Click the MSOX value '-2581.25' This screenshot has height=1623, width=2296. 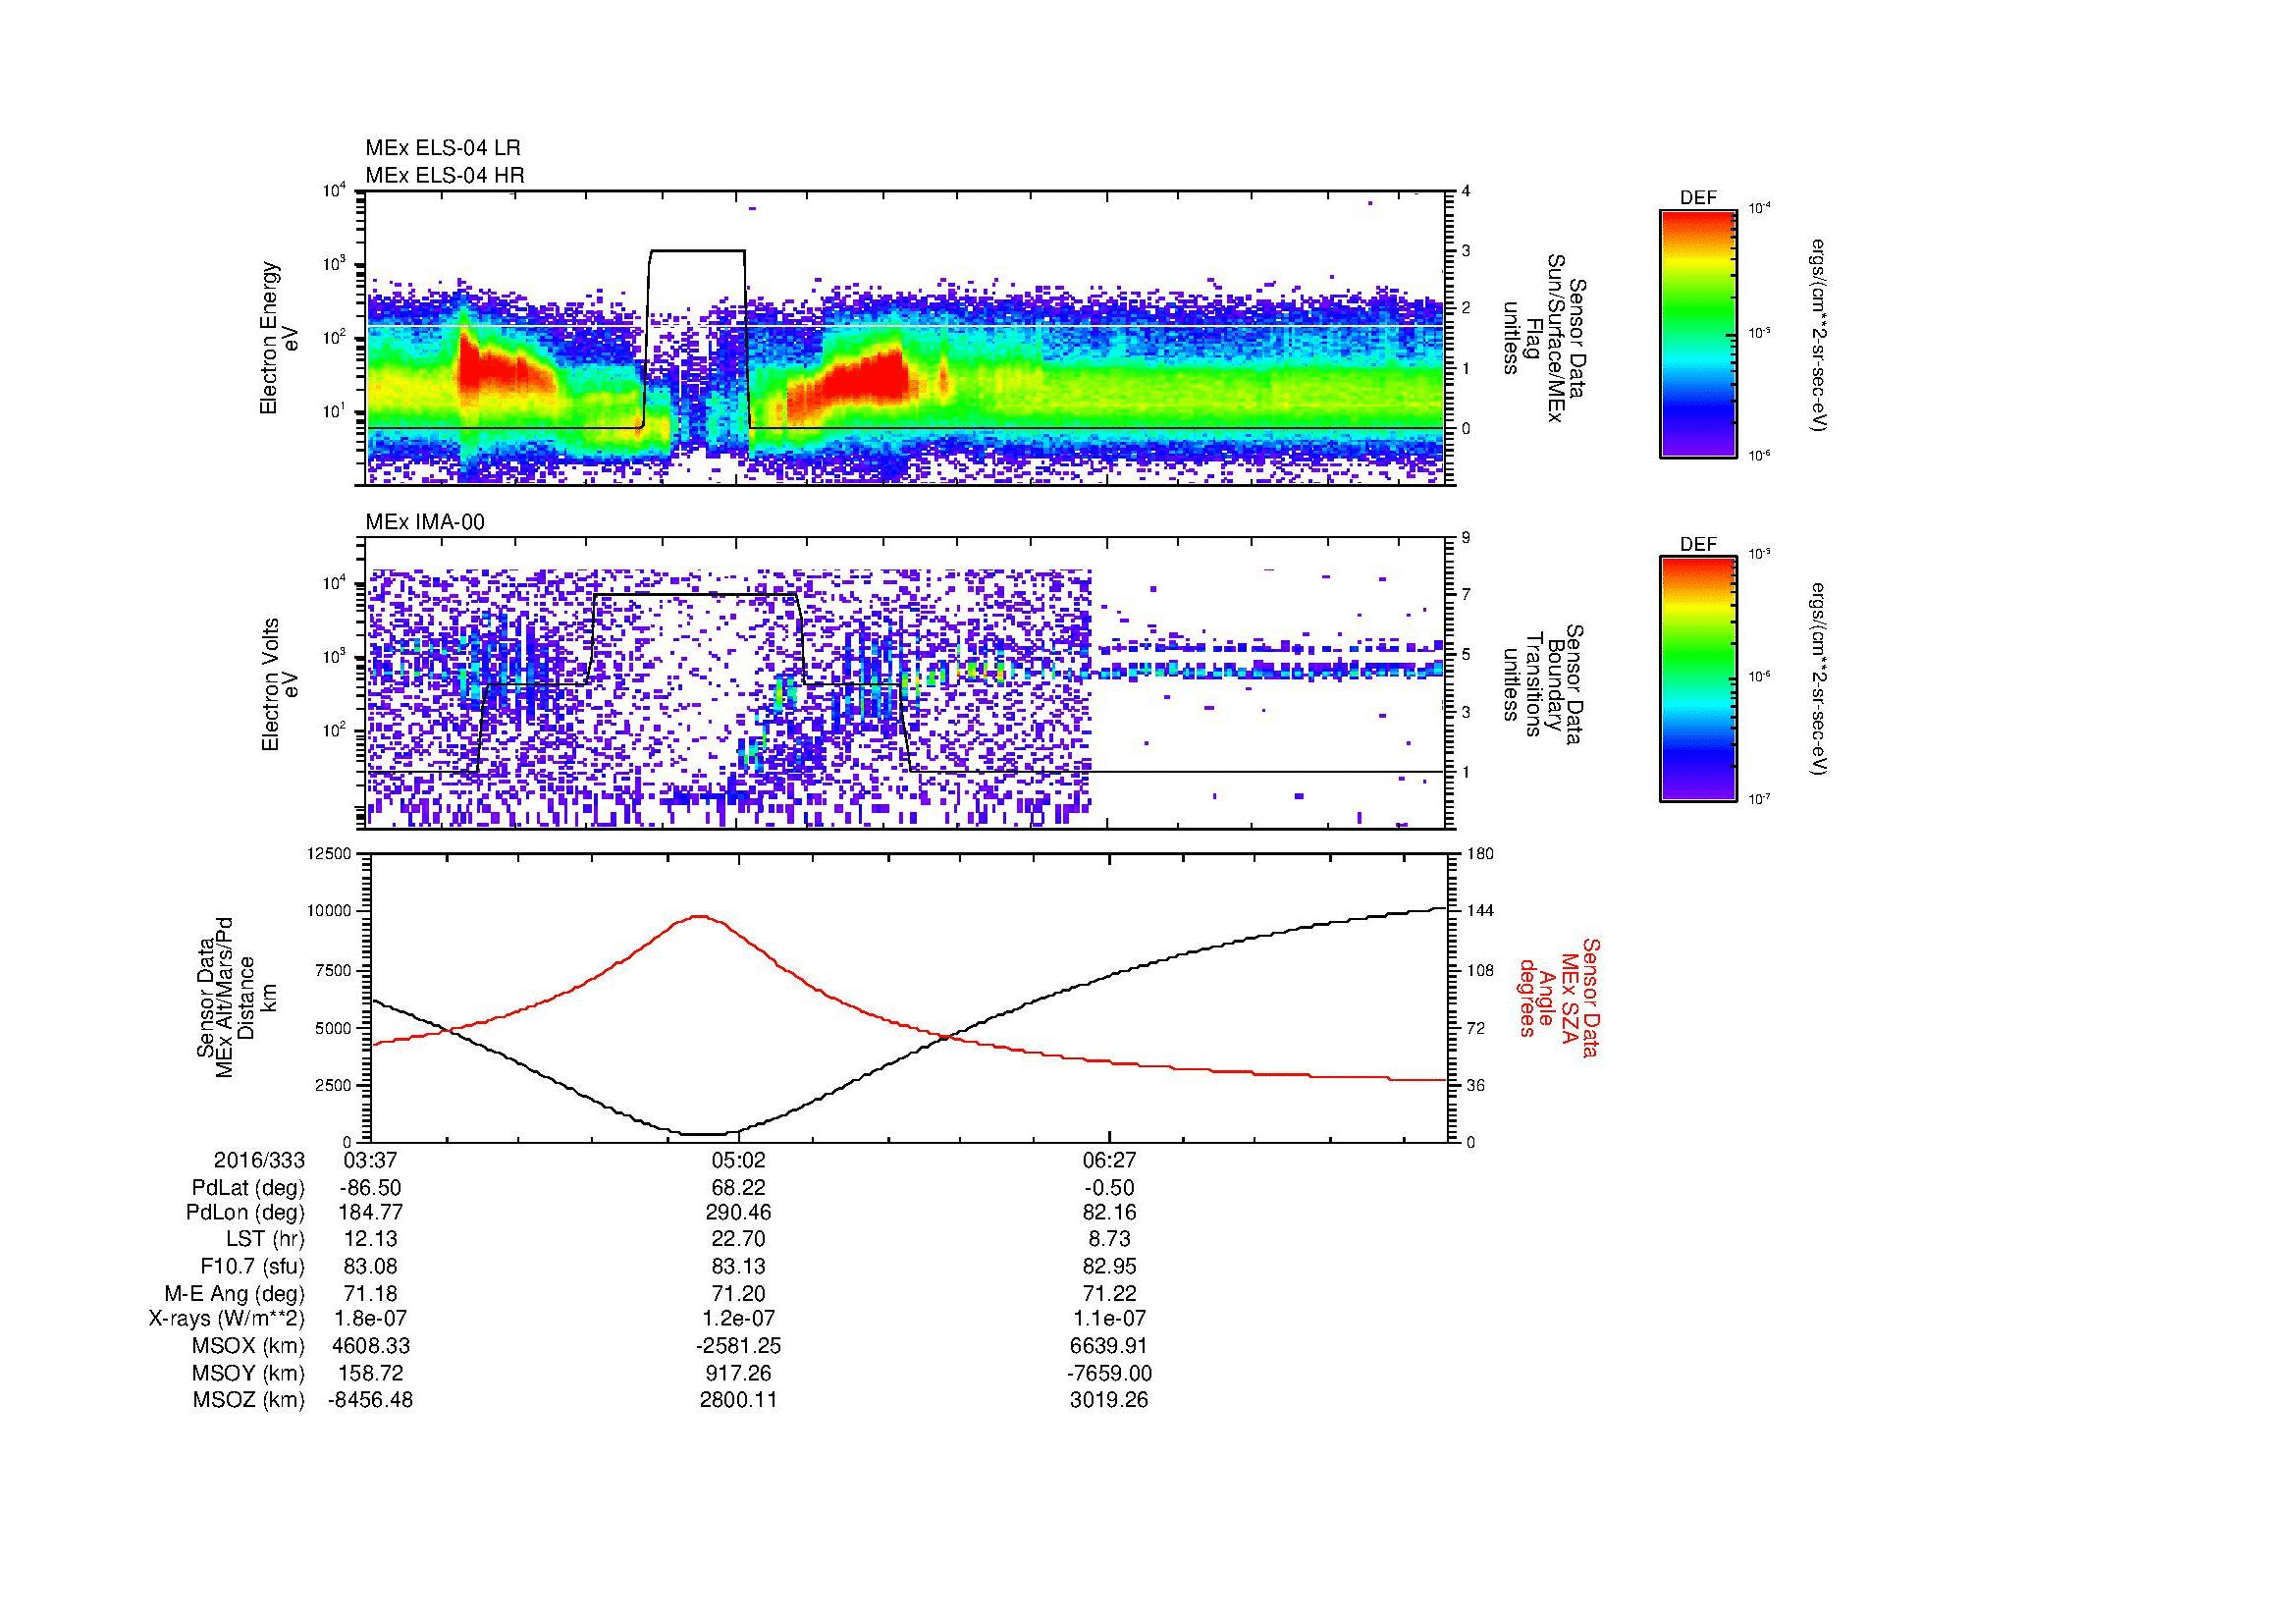click(738, 1346)
